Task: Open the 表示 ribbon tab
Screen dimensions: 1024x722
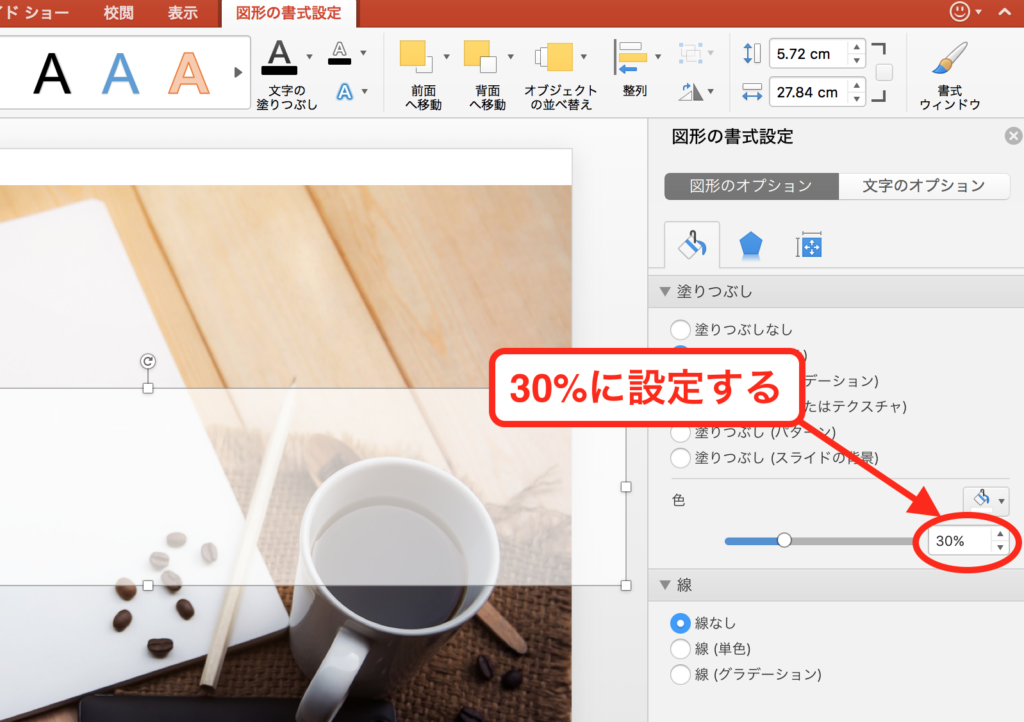Action: click(184, 14)
